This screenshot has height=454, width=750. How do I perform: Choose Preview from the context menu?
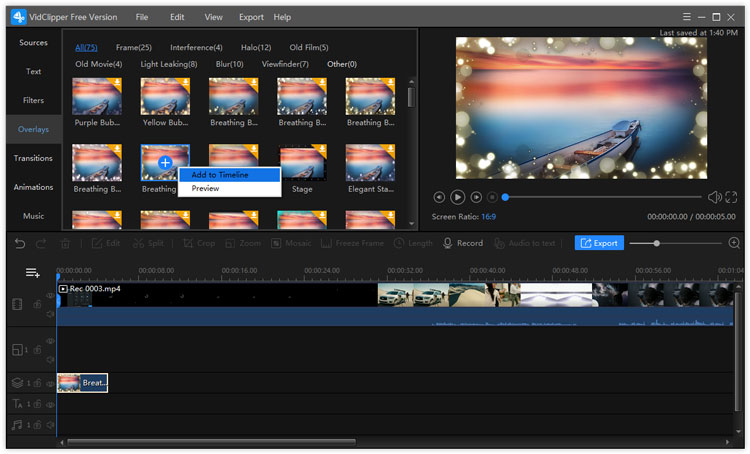pyautogui.click(x=230, y=188)
